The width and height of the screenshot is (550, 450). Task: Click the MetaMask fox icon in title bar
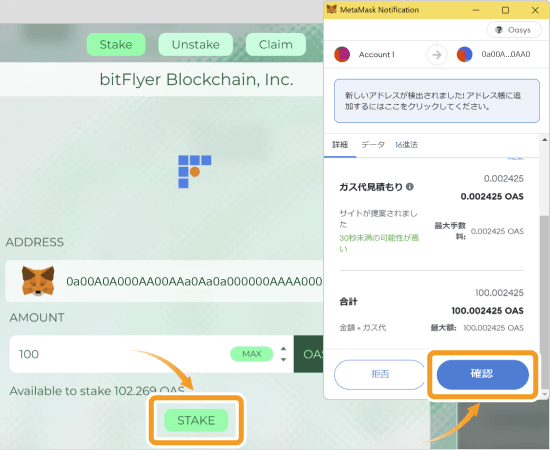(x=331, y=9)
